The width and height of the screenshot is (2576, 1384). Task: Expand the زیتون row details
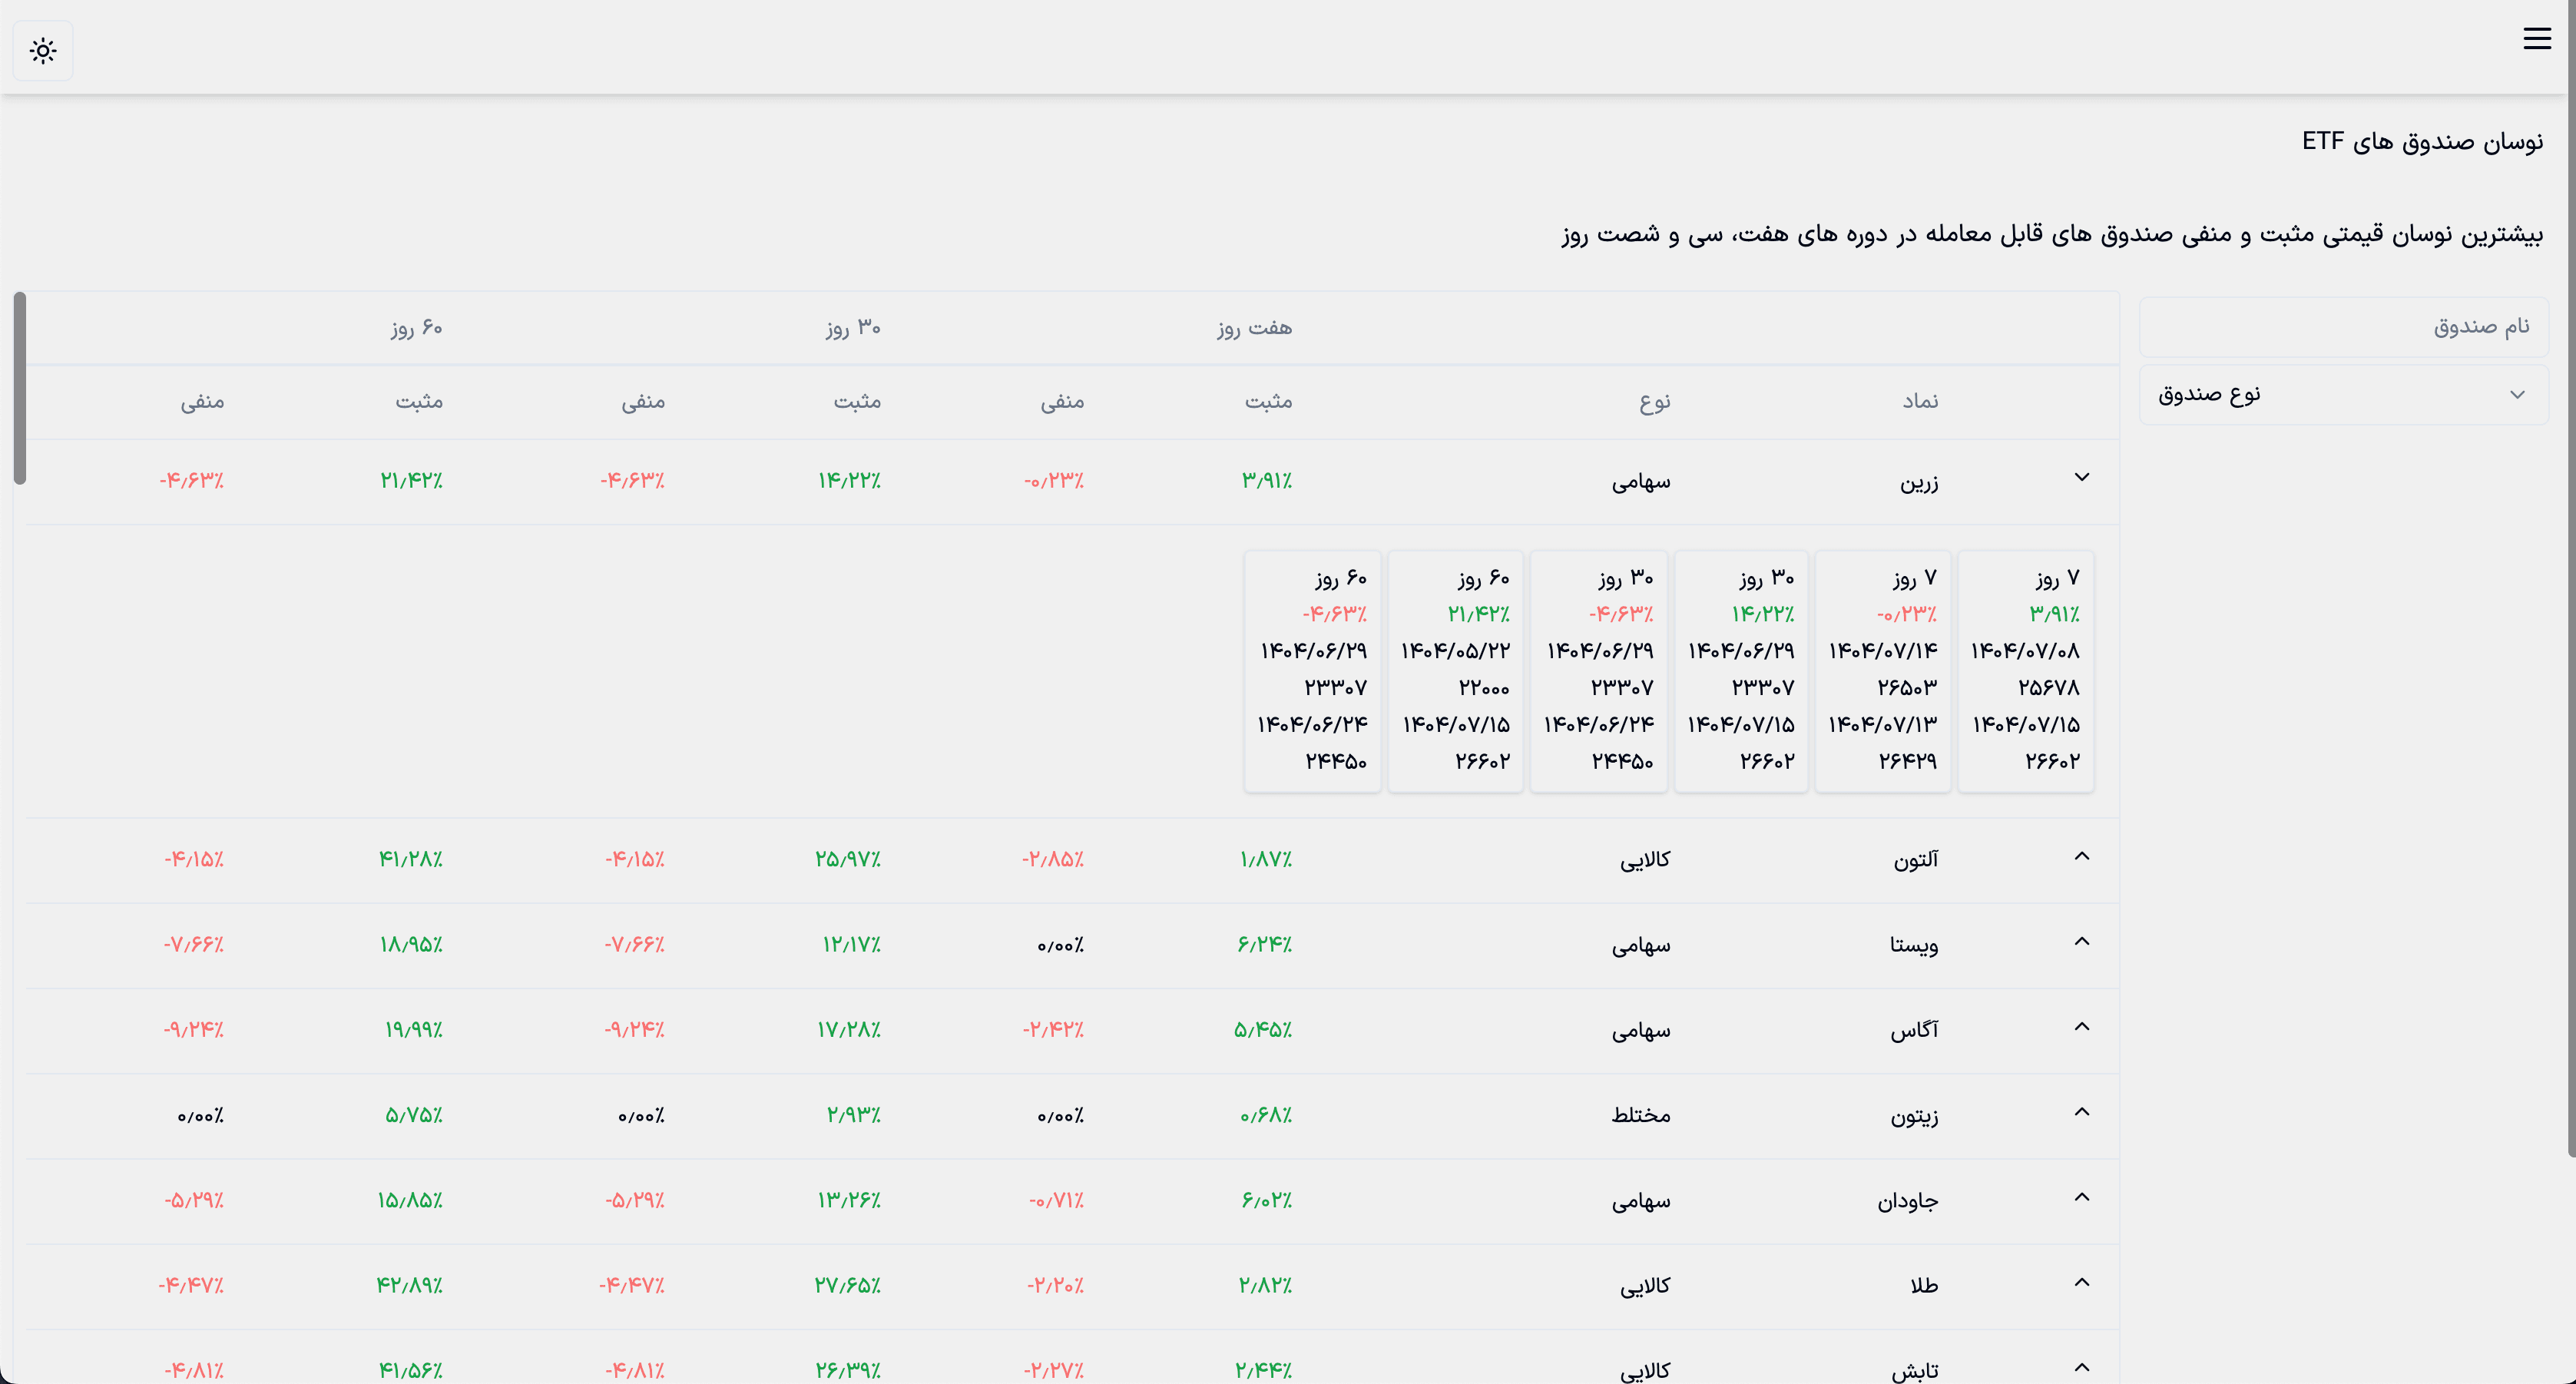point(2081,1111)
